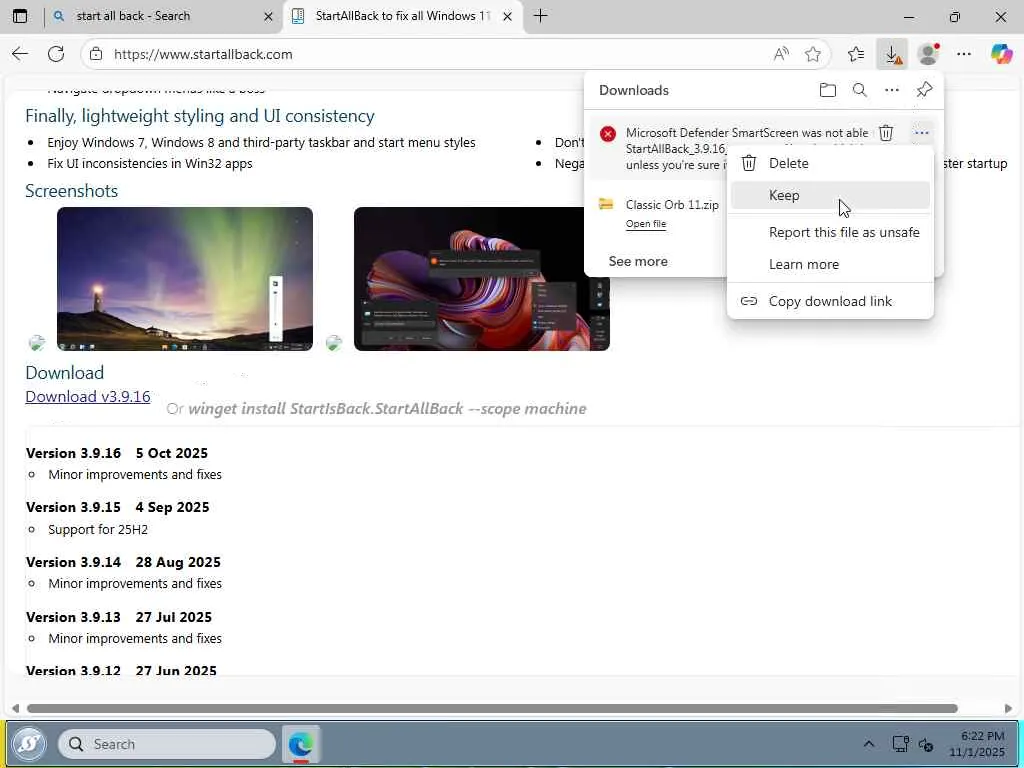Screen dimensions: 1024x768
Task: Click Version 3.9.13 27 Jul 2025 heading
Action: coord(119,617)
